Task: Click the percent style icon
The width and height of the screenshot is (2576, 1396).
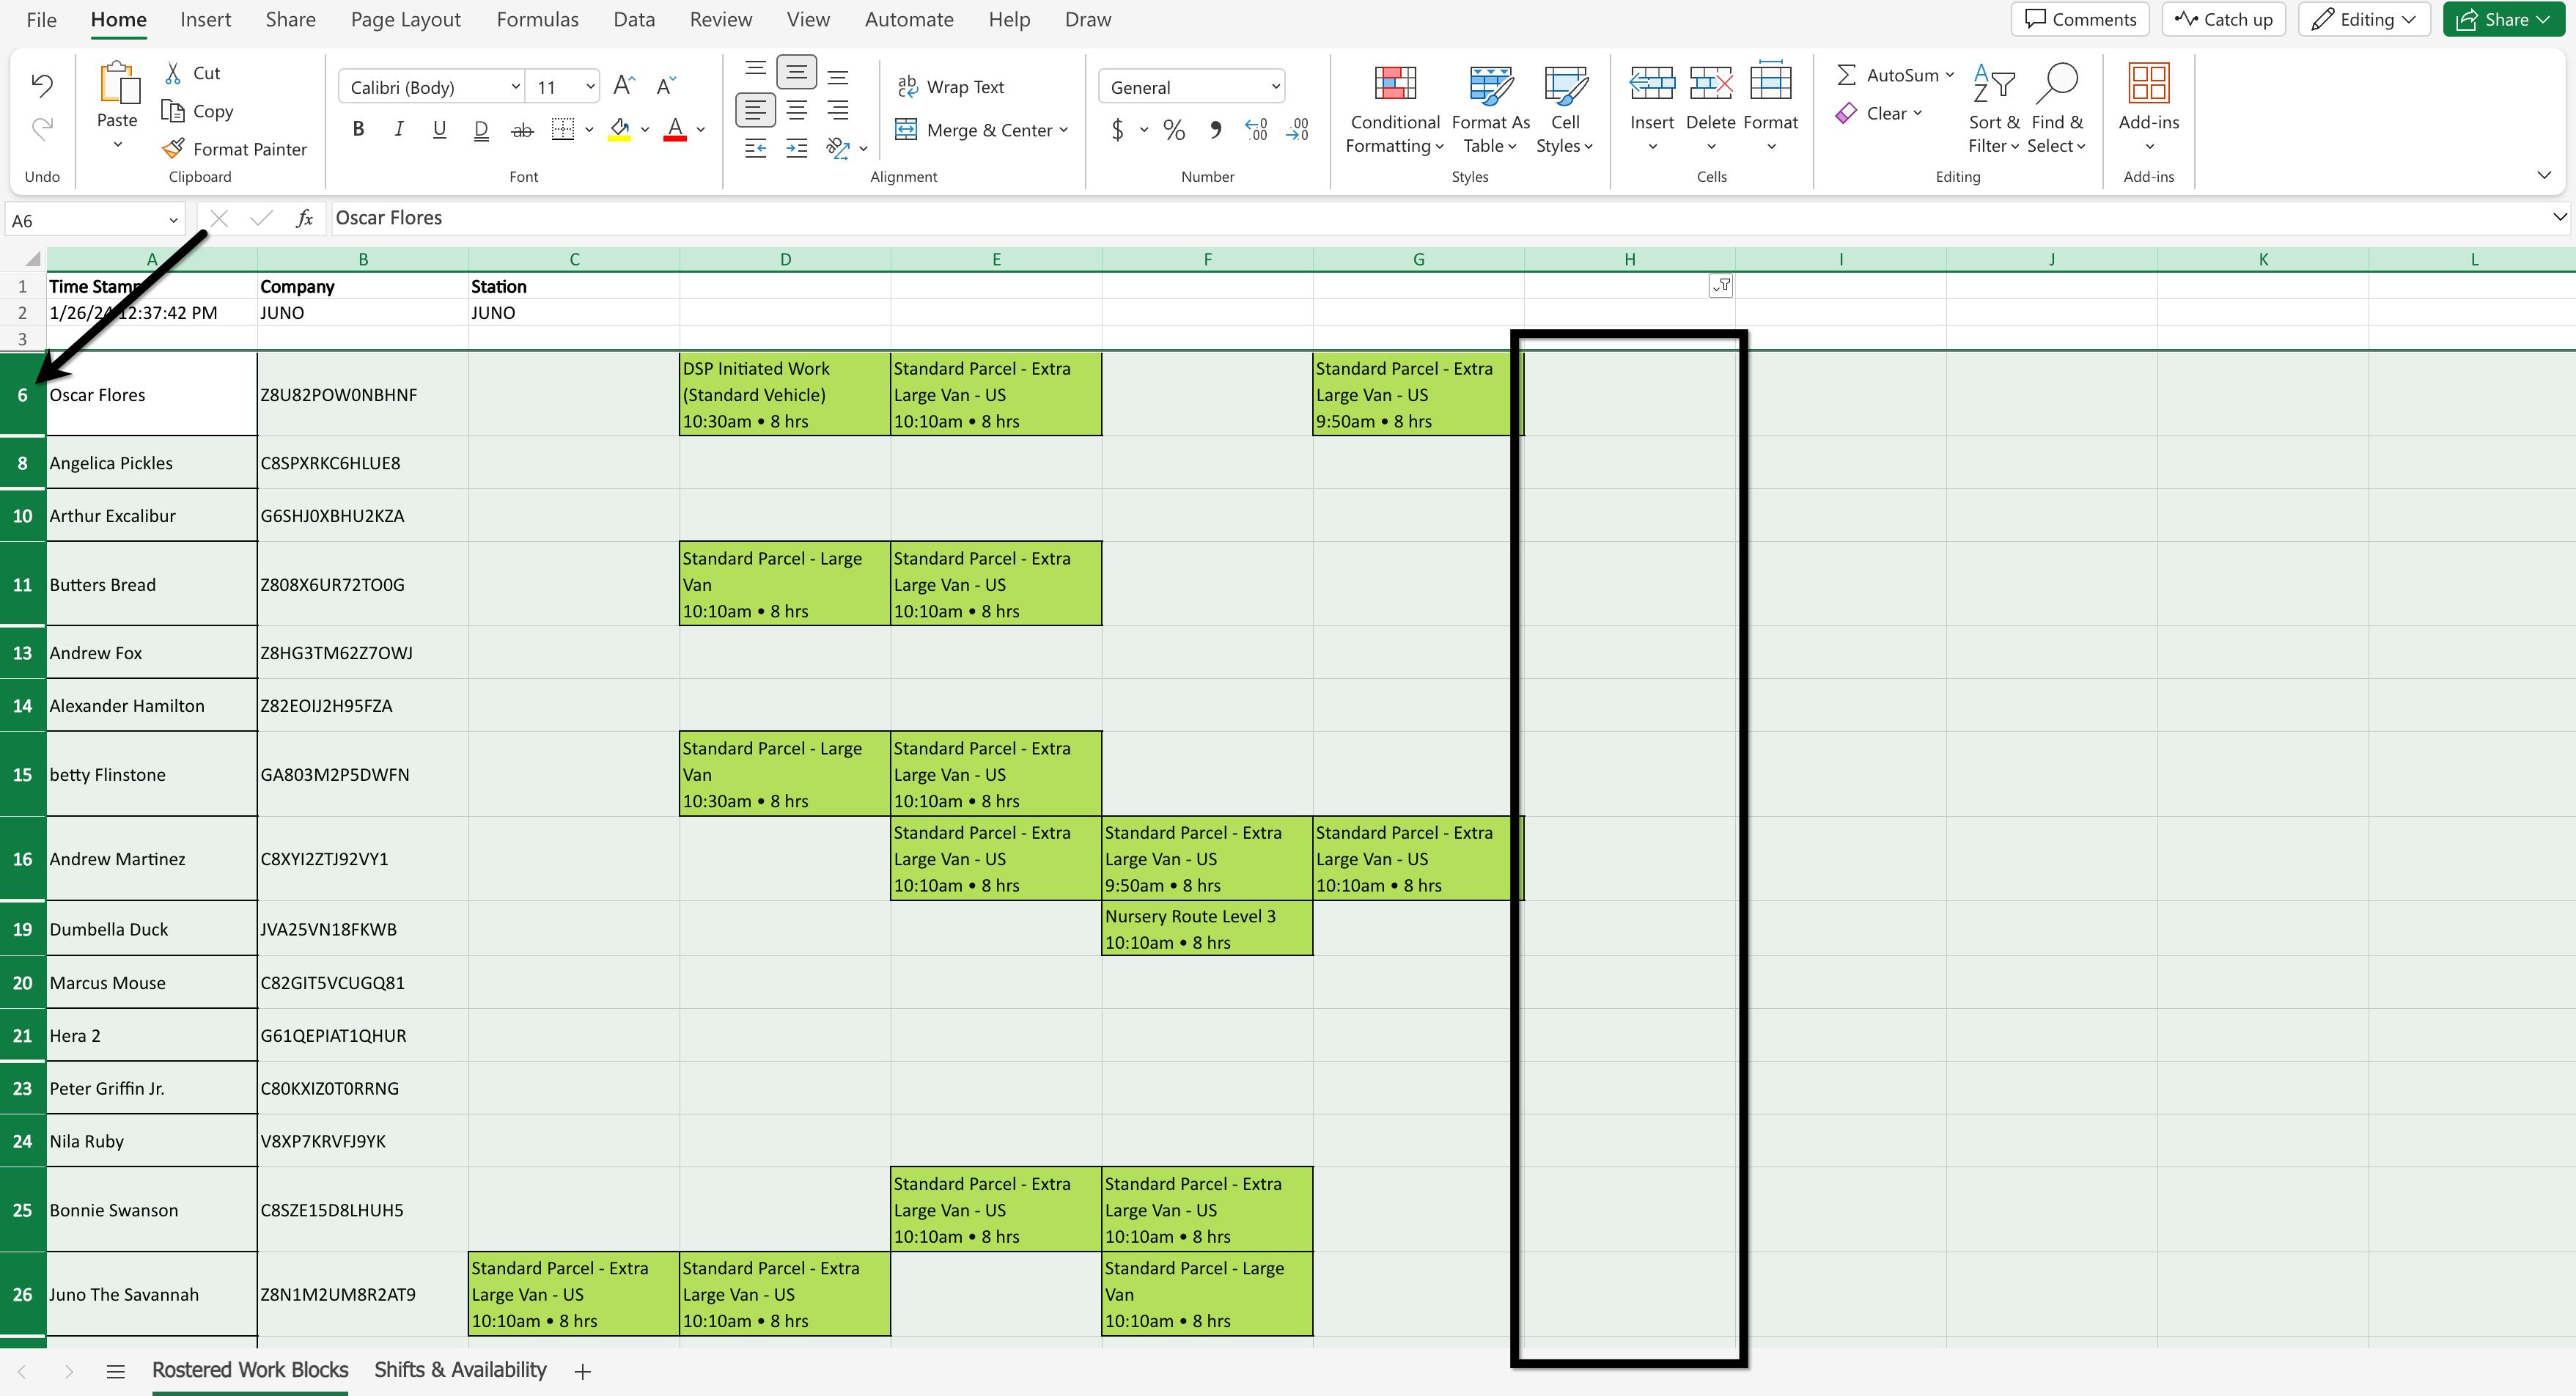Action: click(1174, 130)
